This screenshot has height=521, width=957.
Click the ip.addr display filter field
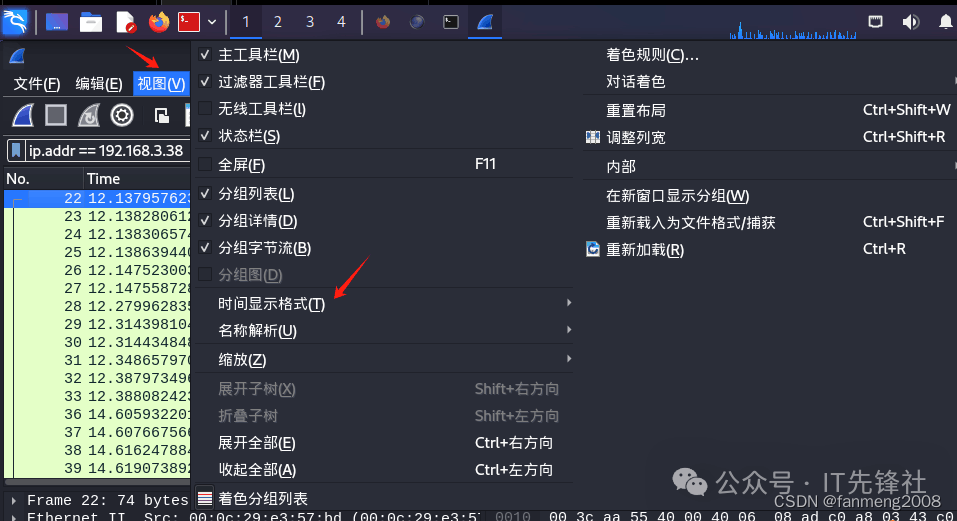(107, 150)
